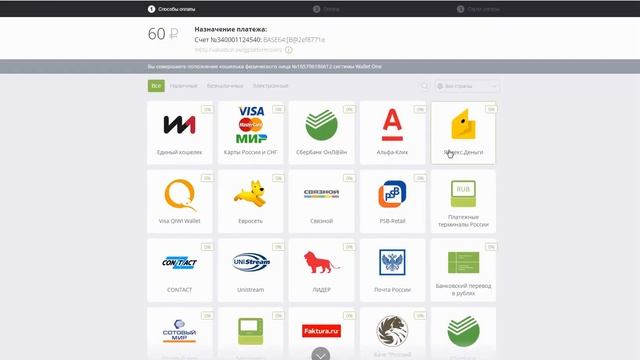Select the Сбербанк Онлайн payment tile

322,133
